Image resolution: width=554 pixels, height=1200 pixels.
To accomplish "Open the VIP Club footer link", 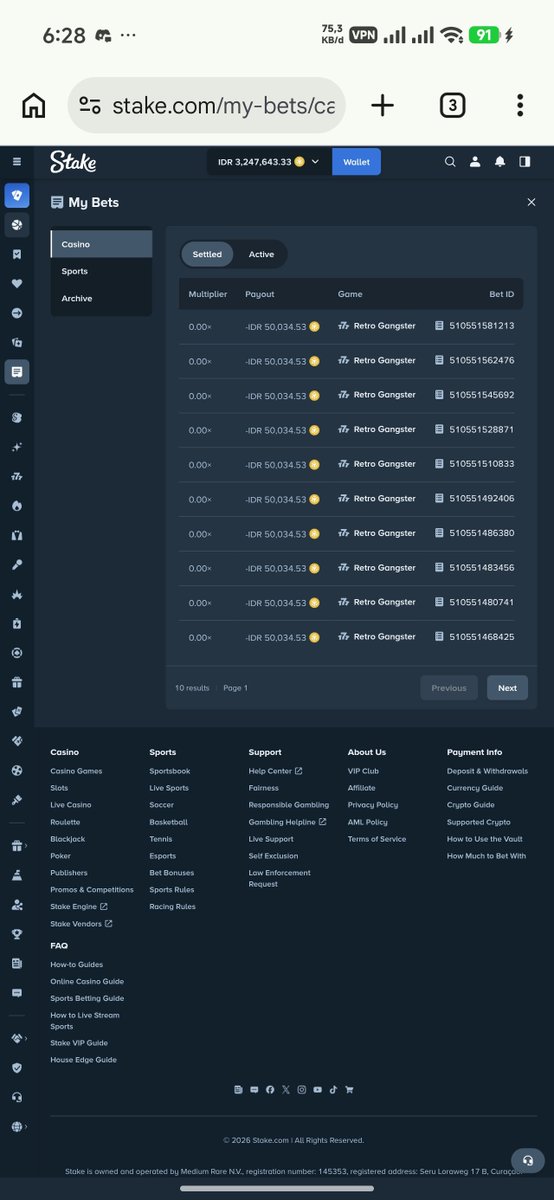I will 363,771.
